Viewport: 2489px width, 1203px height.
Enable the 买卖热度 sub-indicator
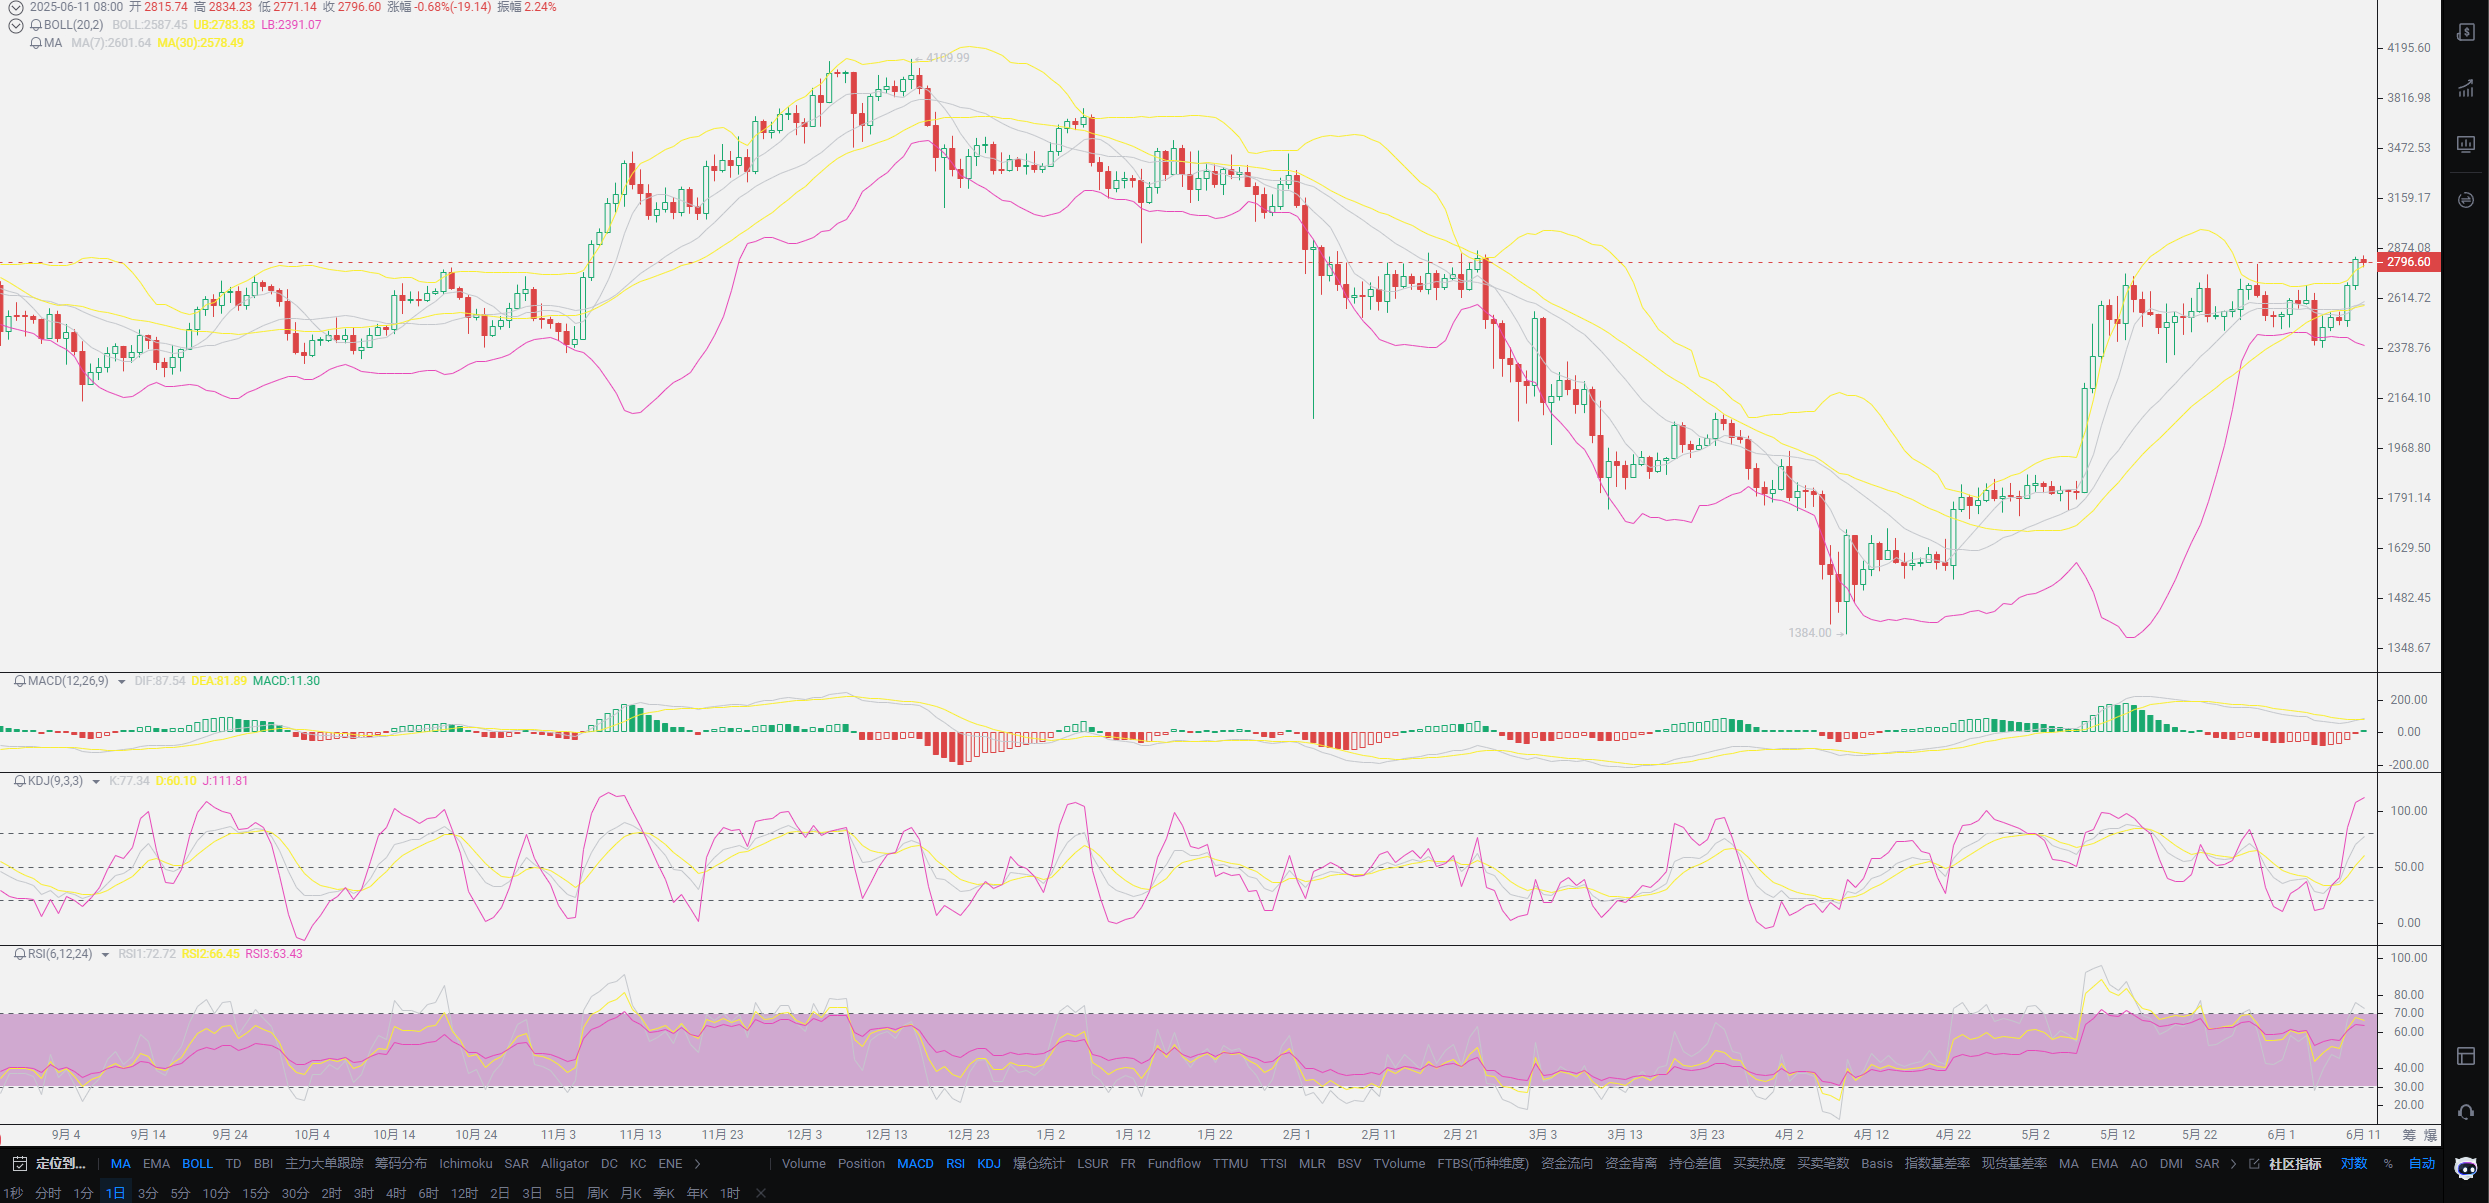(1759, 1164)
